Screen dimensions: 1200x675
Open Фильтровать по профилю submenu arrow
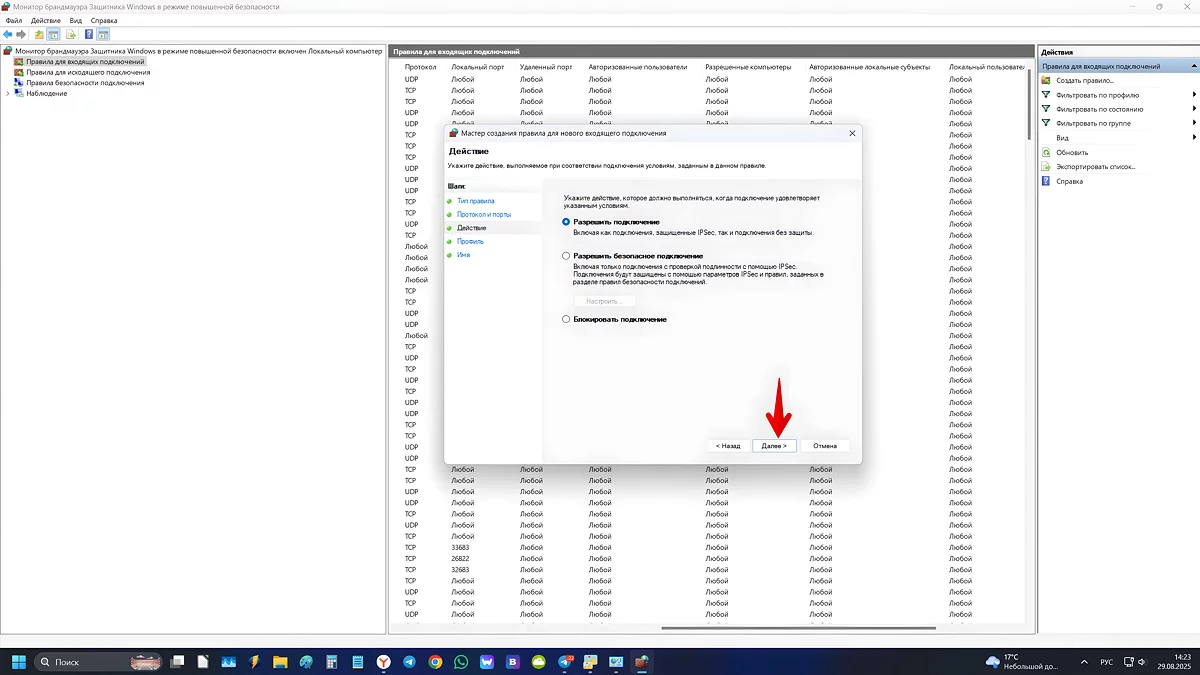pyautogui.click(x=1194, y=95)
